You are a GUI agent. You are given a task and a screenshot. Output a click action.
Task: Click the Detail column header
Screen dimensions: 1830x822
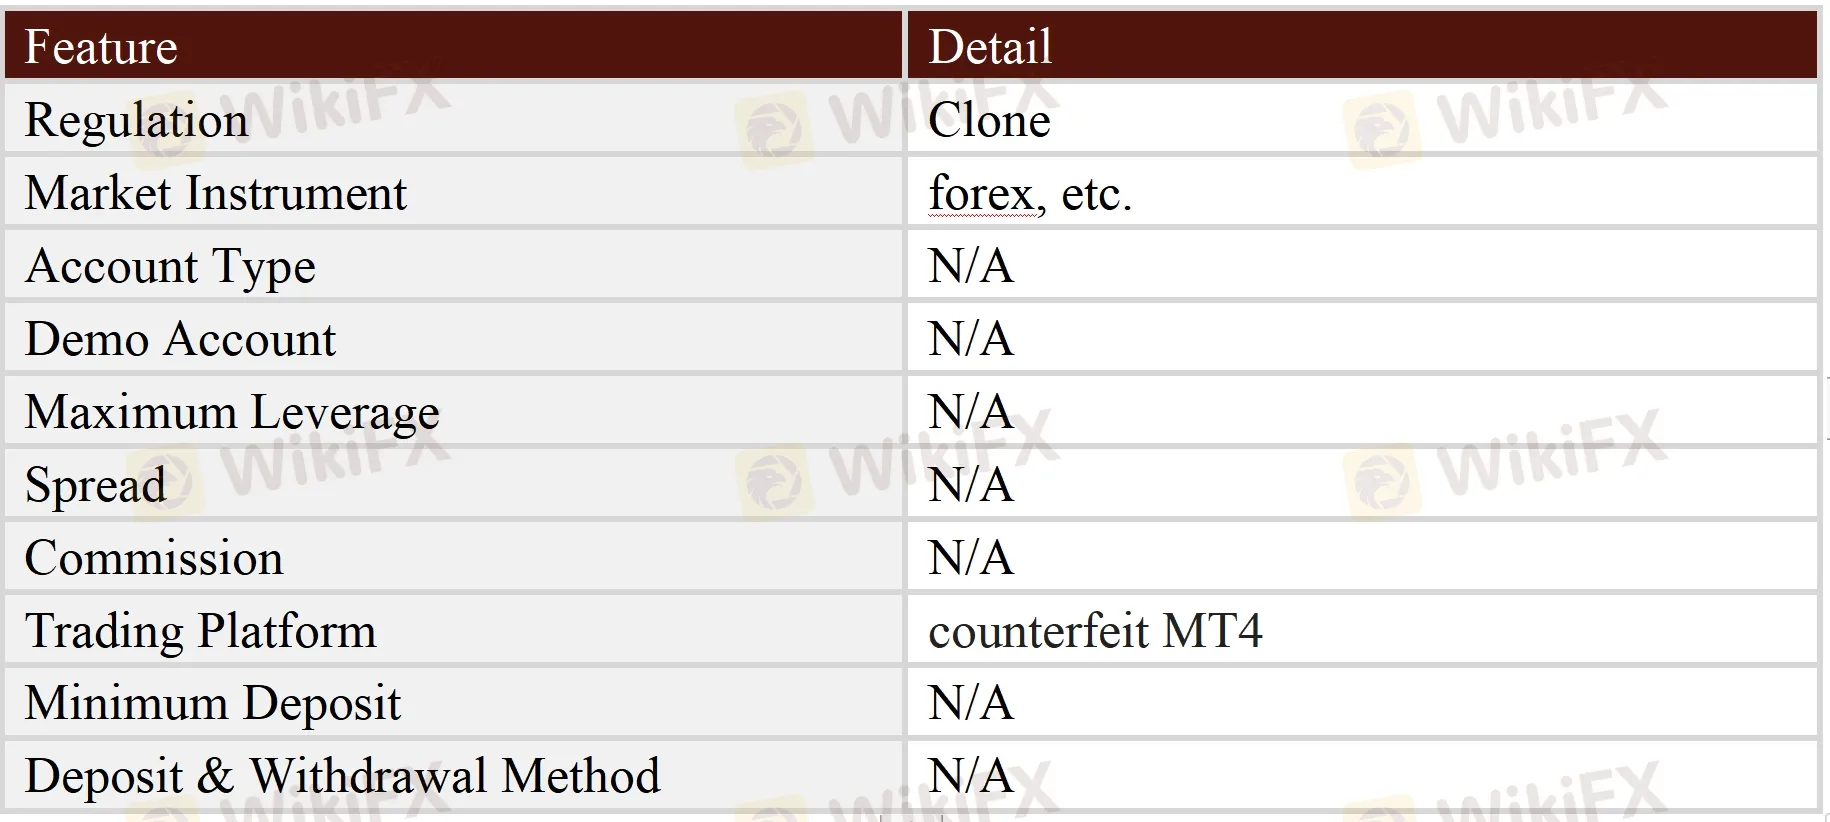coord(1361,46)
